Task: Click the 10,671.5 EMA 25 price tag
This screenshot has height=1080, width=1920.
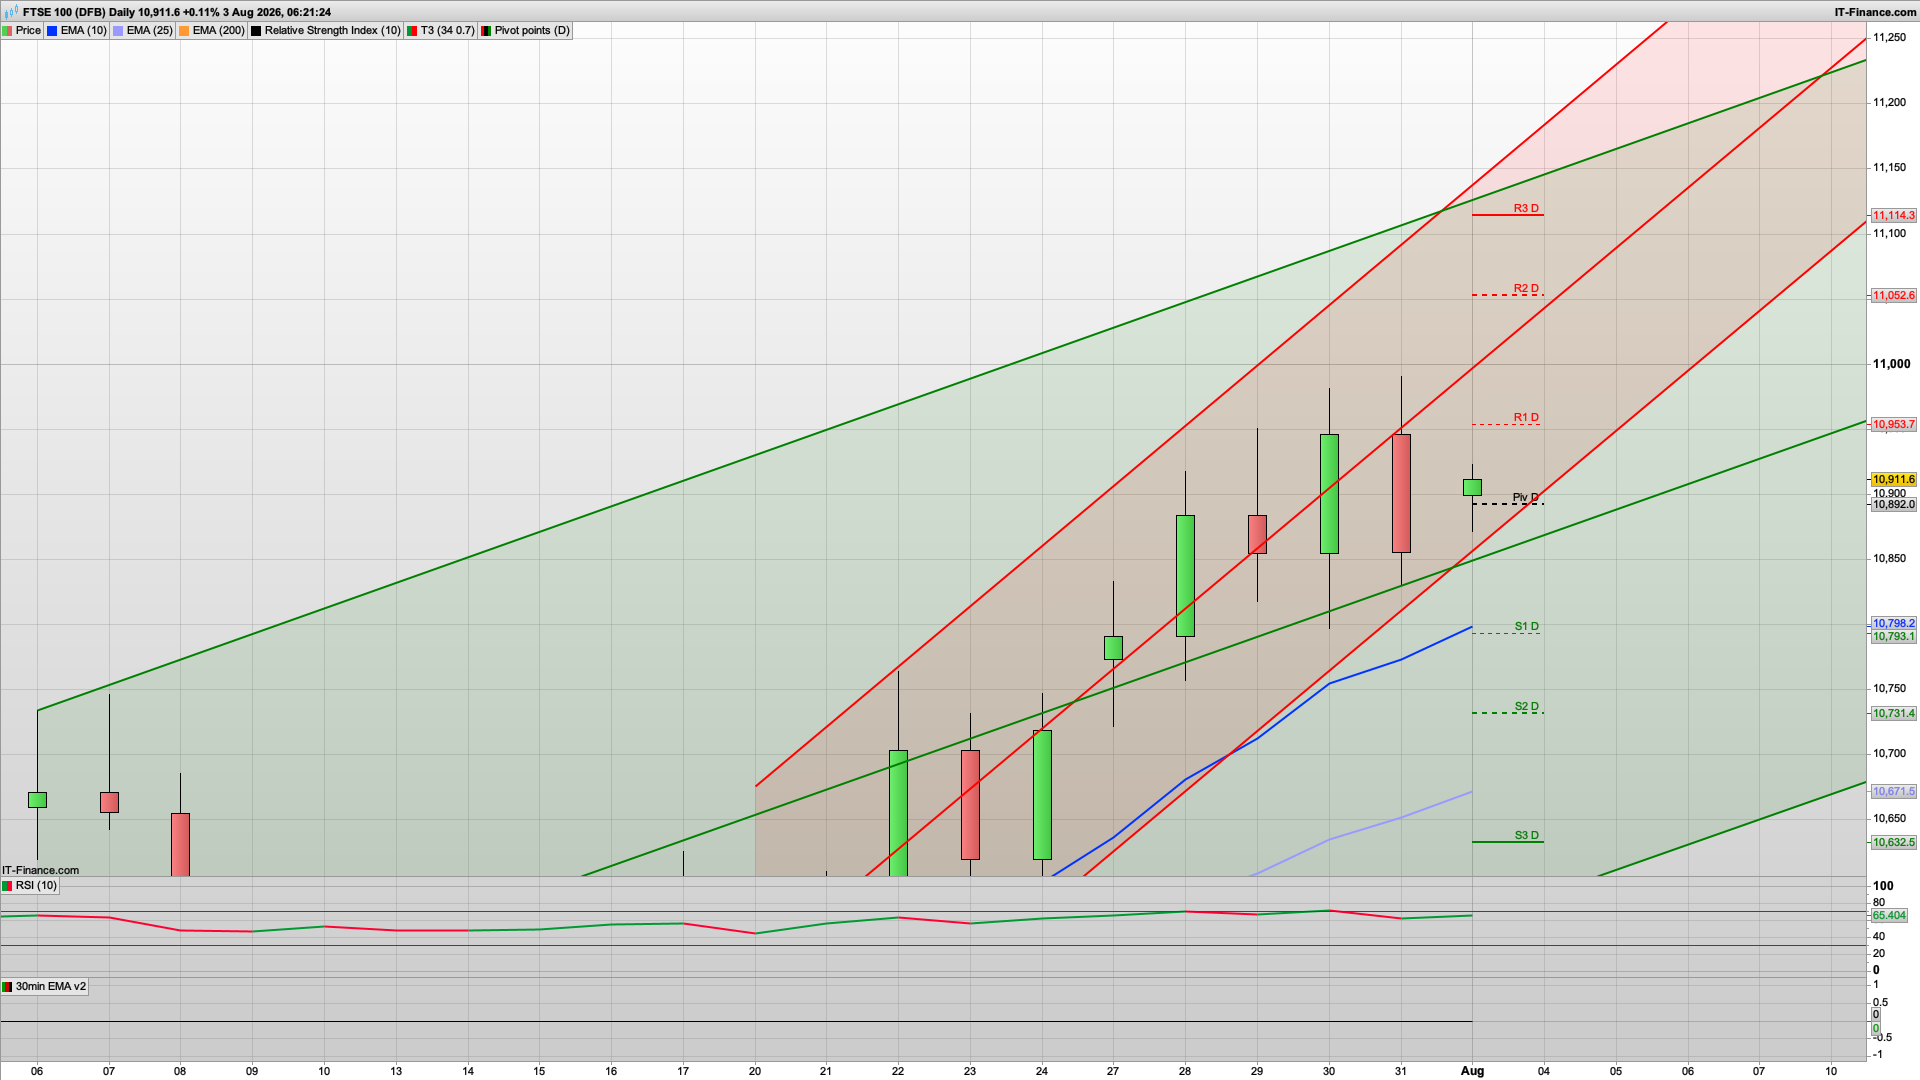Action: click(x=1893, y=792)
